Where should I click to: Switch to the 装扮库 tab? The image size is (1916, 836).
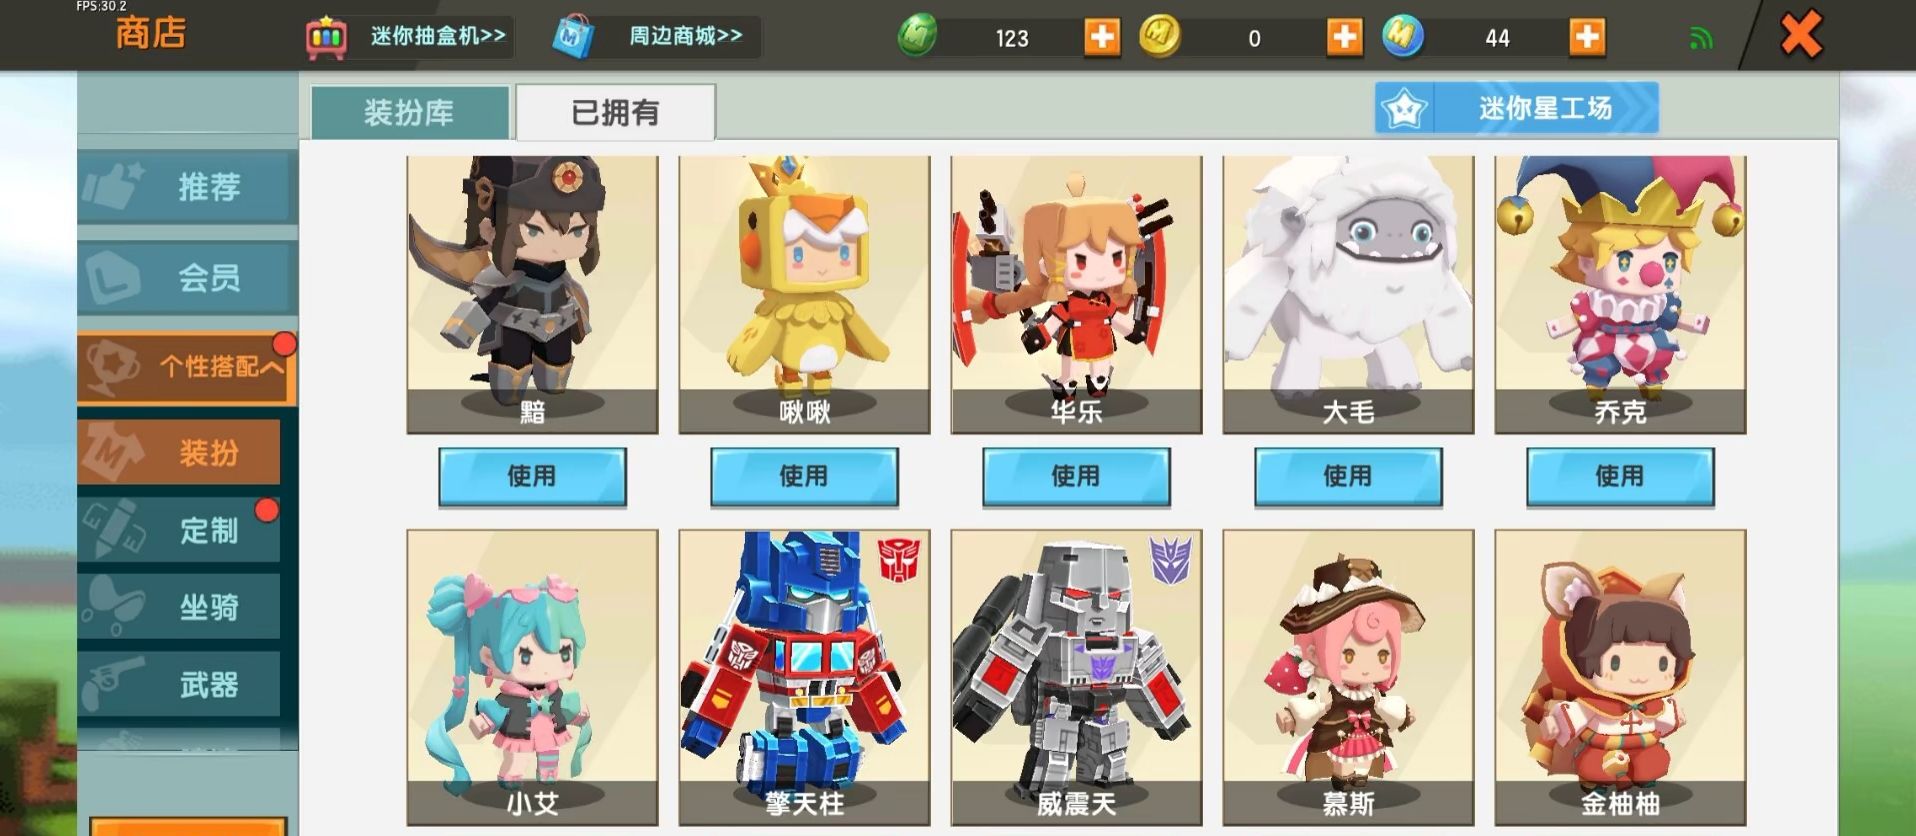coord(410,112)
